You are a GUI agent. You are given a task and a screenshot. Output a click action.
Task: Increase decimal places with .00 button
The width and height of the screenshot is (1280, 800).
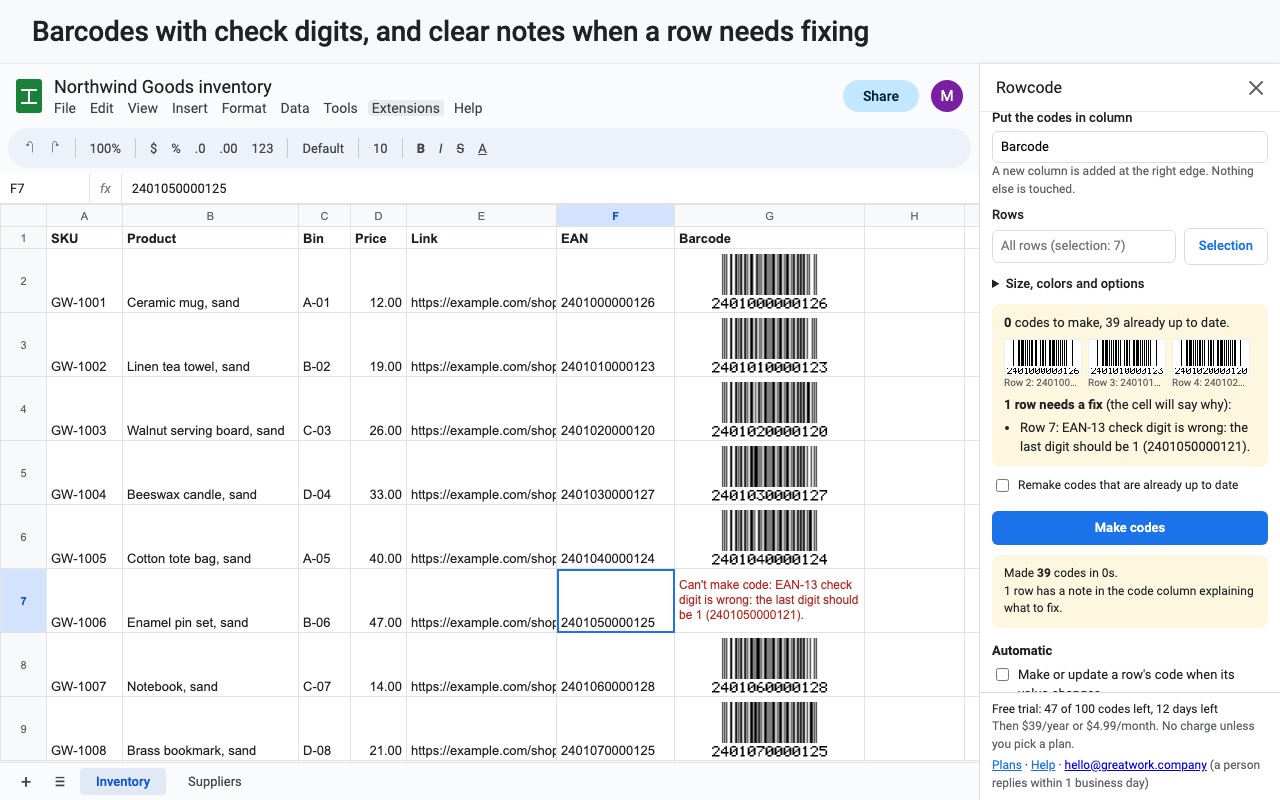229,148
